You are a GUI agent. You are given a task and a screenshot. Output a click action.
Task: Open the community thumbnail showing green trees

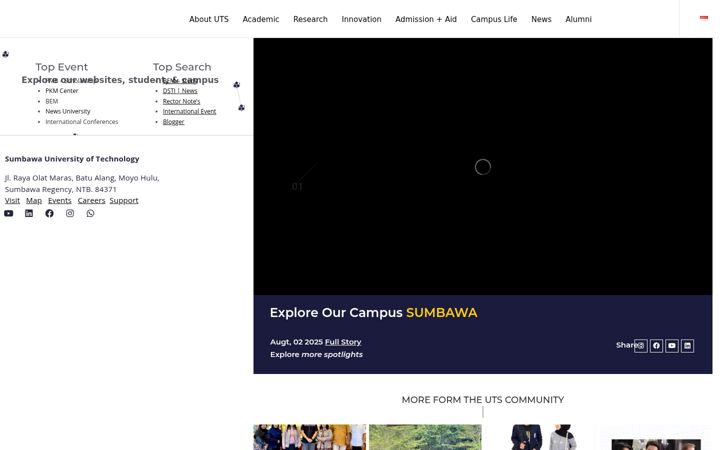coord(425,437)
